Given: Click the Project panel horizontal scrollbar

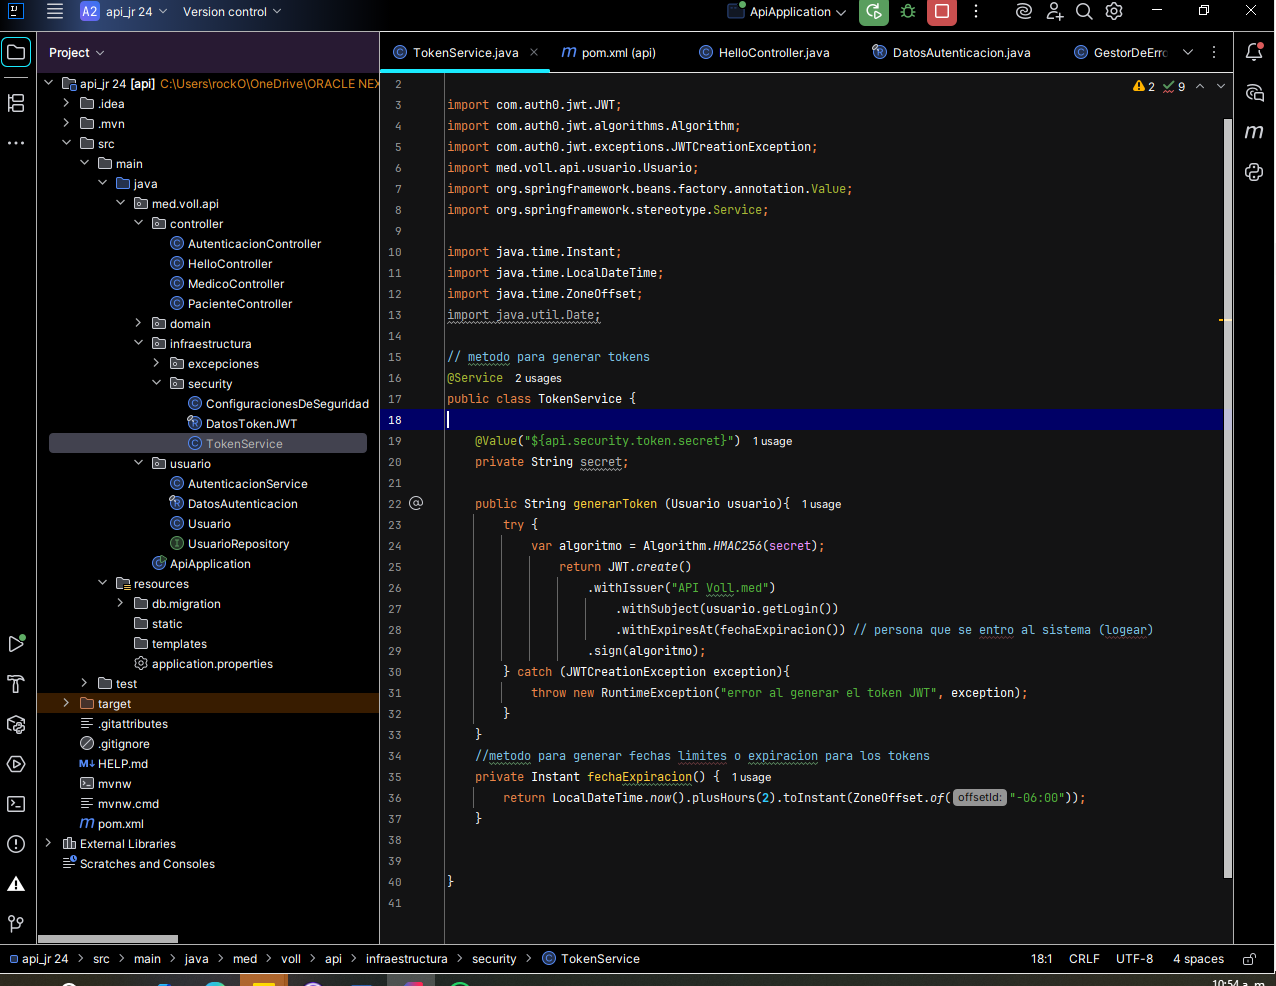Looking at the screenshot, I should click(x=108, y=939).
